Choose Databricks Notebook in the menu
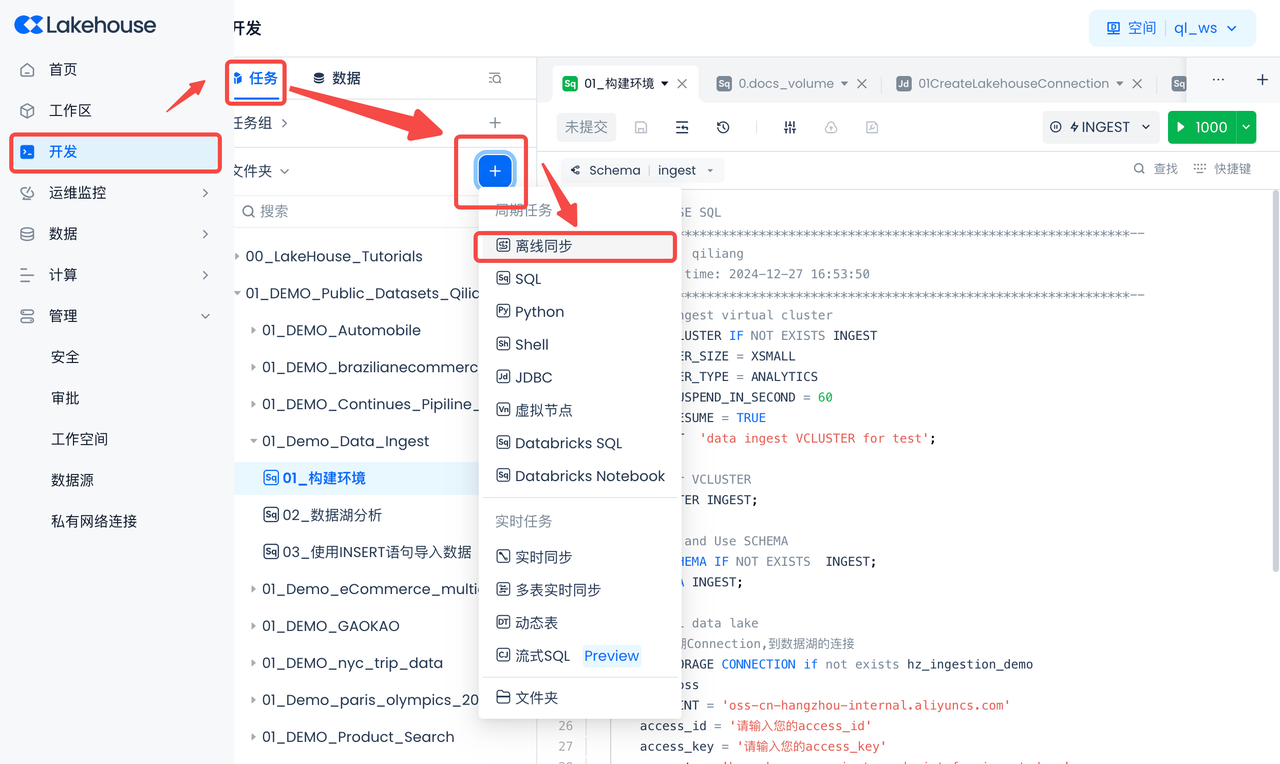1280x764 pixels. tap(589, 476)
